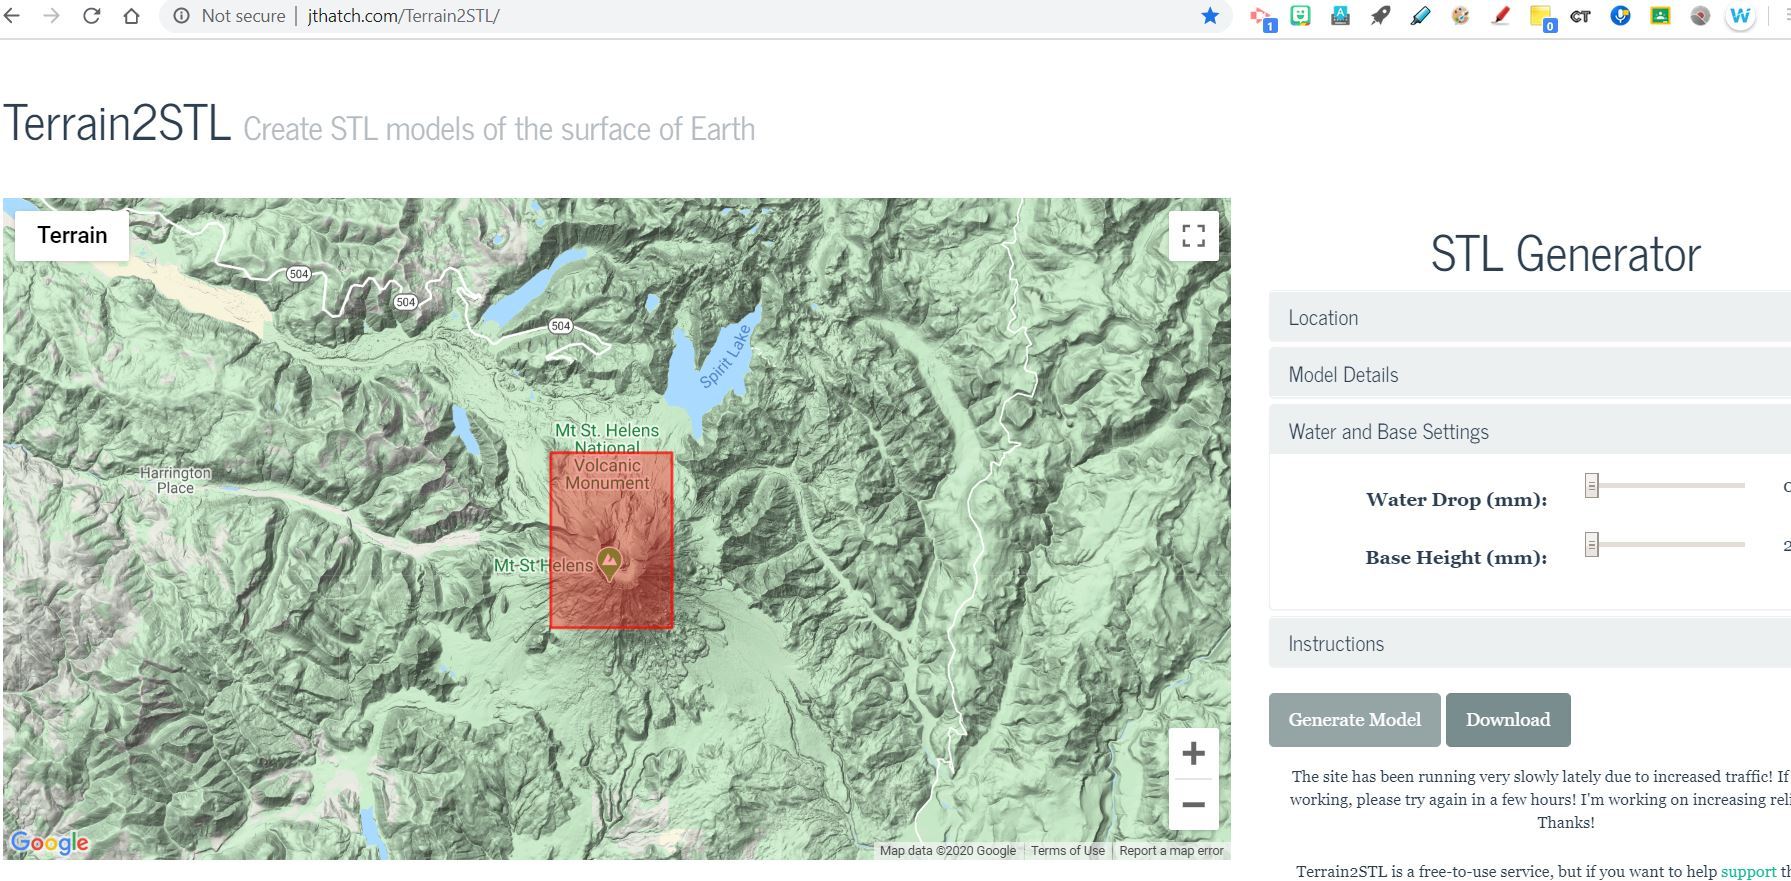This screenshot has height=881, width=1791.
Task: Click the Spirit Lake label on the map
Action: (x=724, y=357)
